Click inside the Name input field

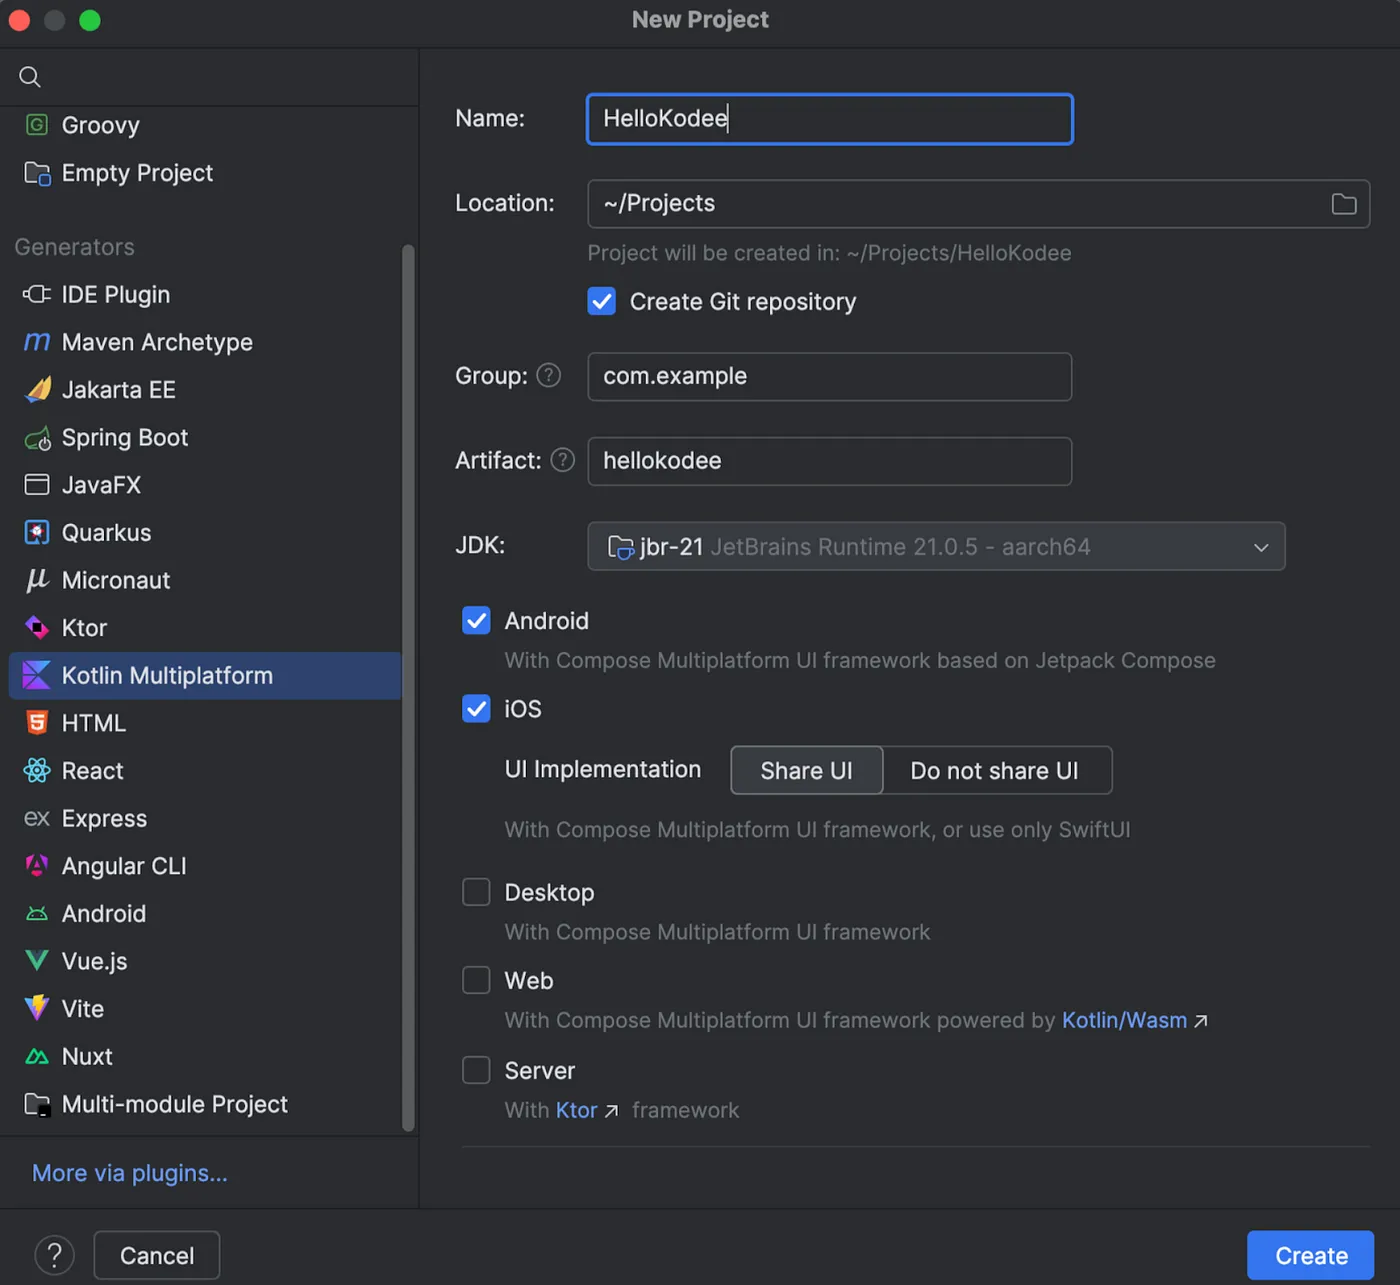pyautogui.click(x=828, y=118)
